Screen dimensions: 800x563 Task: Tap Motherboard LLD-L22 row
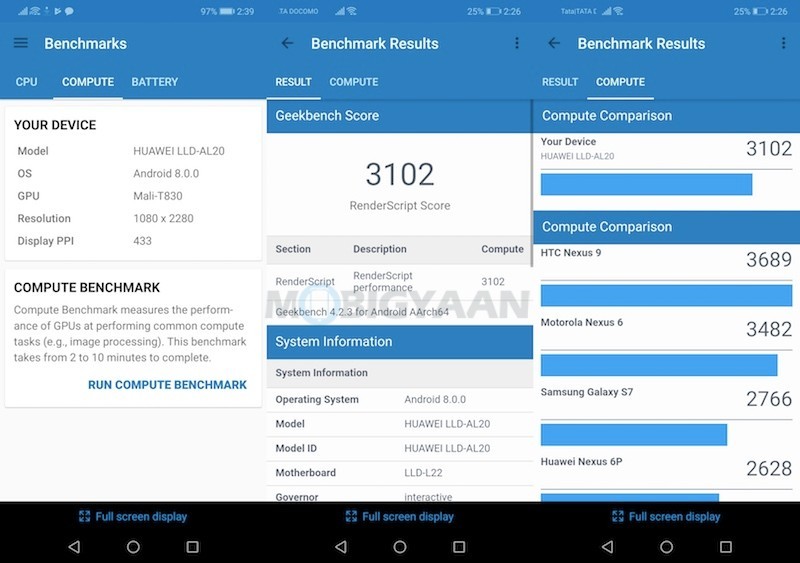(400, 473)
